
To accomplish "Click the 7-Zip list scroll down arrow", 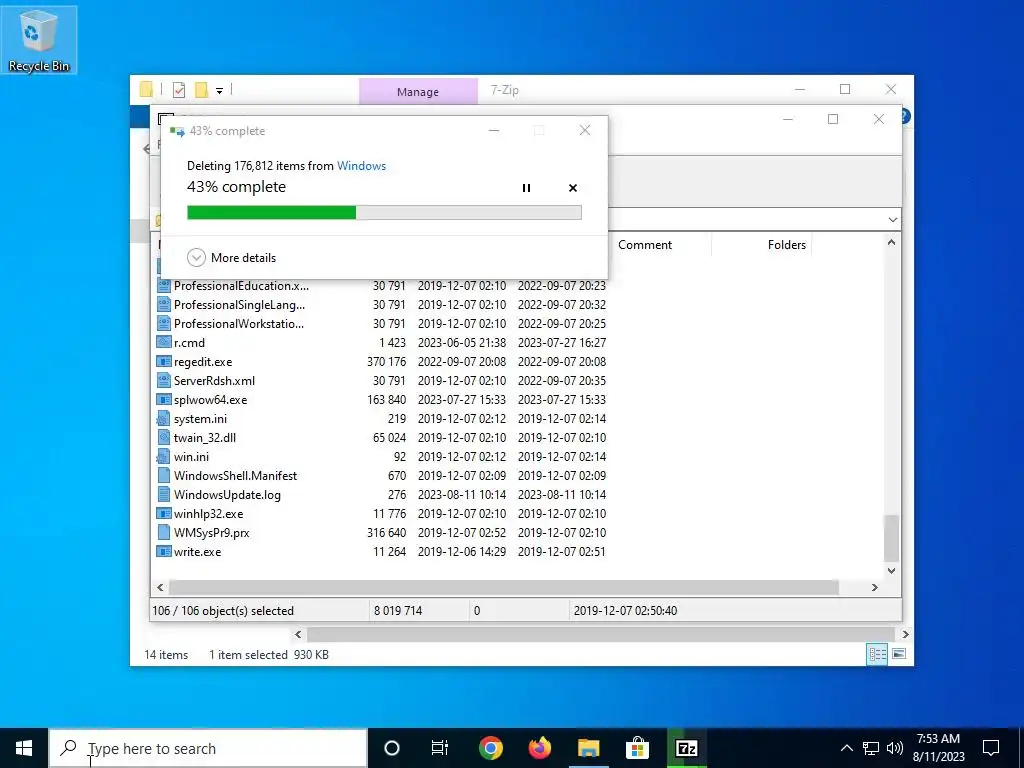I will click(x=891, y=570).
